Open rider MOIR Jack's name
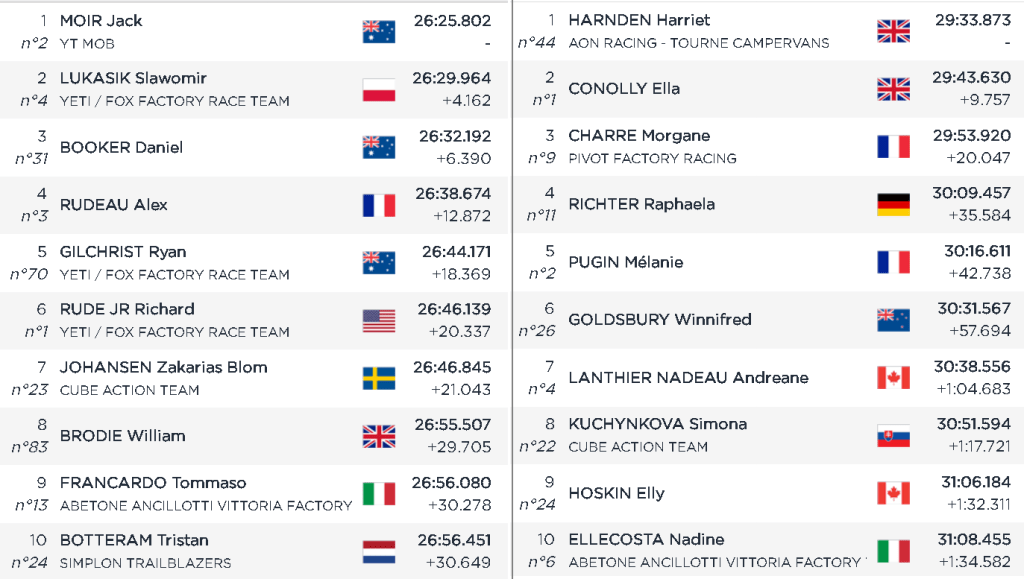Viewport: 1024px width, 579px height. point(101,21)
